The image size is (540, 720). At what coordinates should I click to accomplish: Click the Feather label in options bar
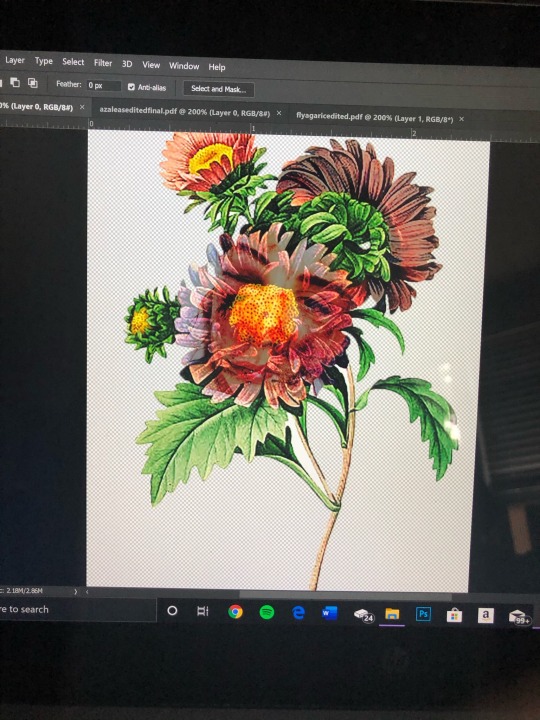[x=68, y=84]
